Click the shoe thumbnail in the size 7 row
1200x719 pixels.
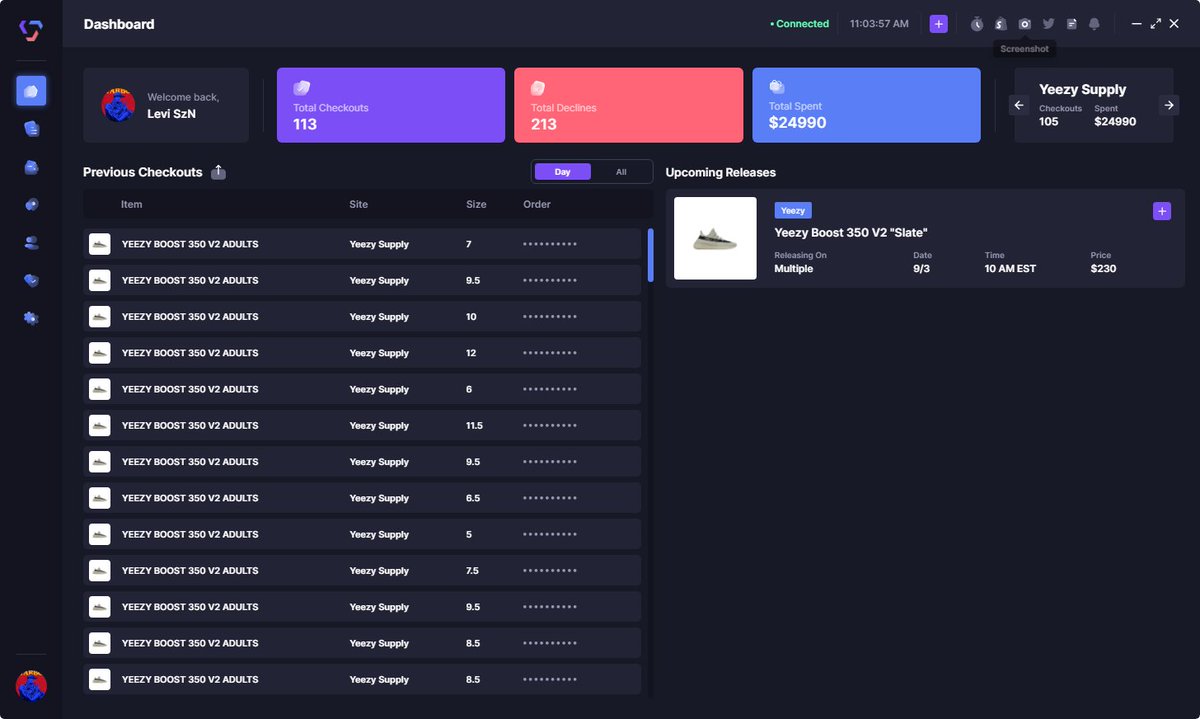coord(99,244)
